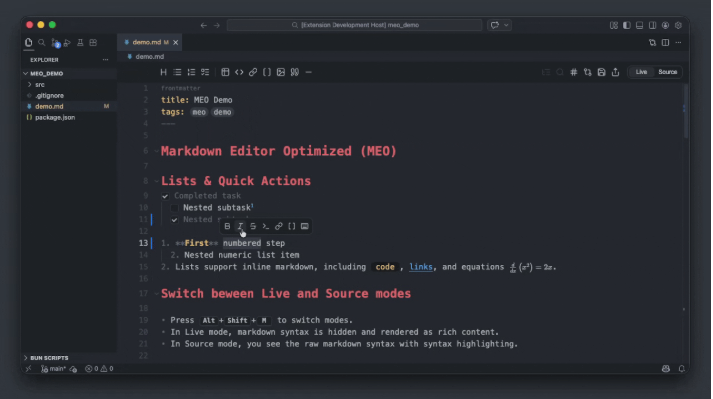Open the accounts icon in title bar

pos(665,25)
